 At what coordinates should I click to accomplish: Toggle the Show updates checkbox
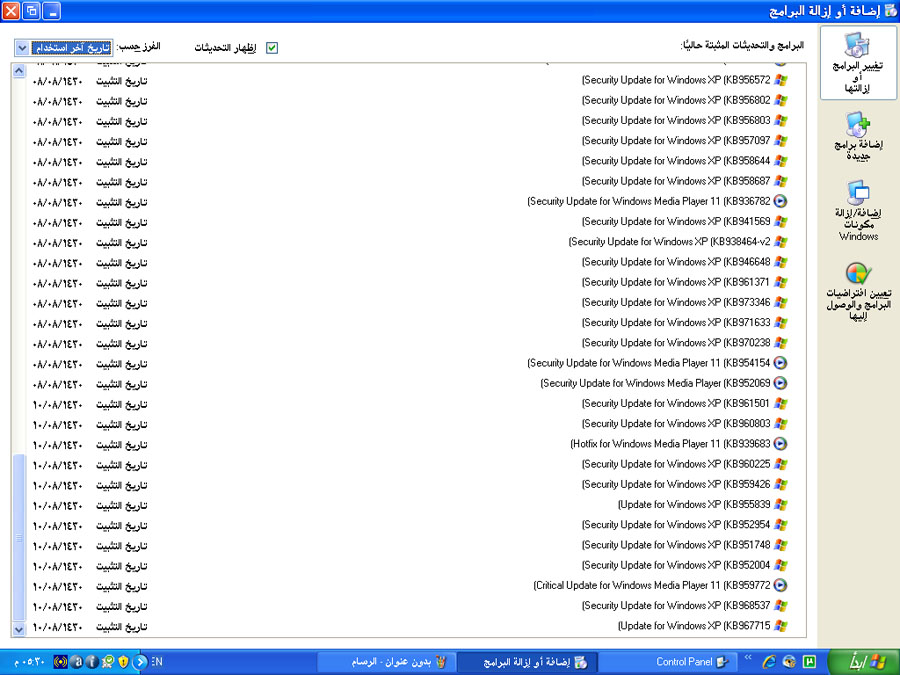click(272, 48)
